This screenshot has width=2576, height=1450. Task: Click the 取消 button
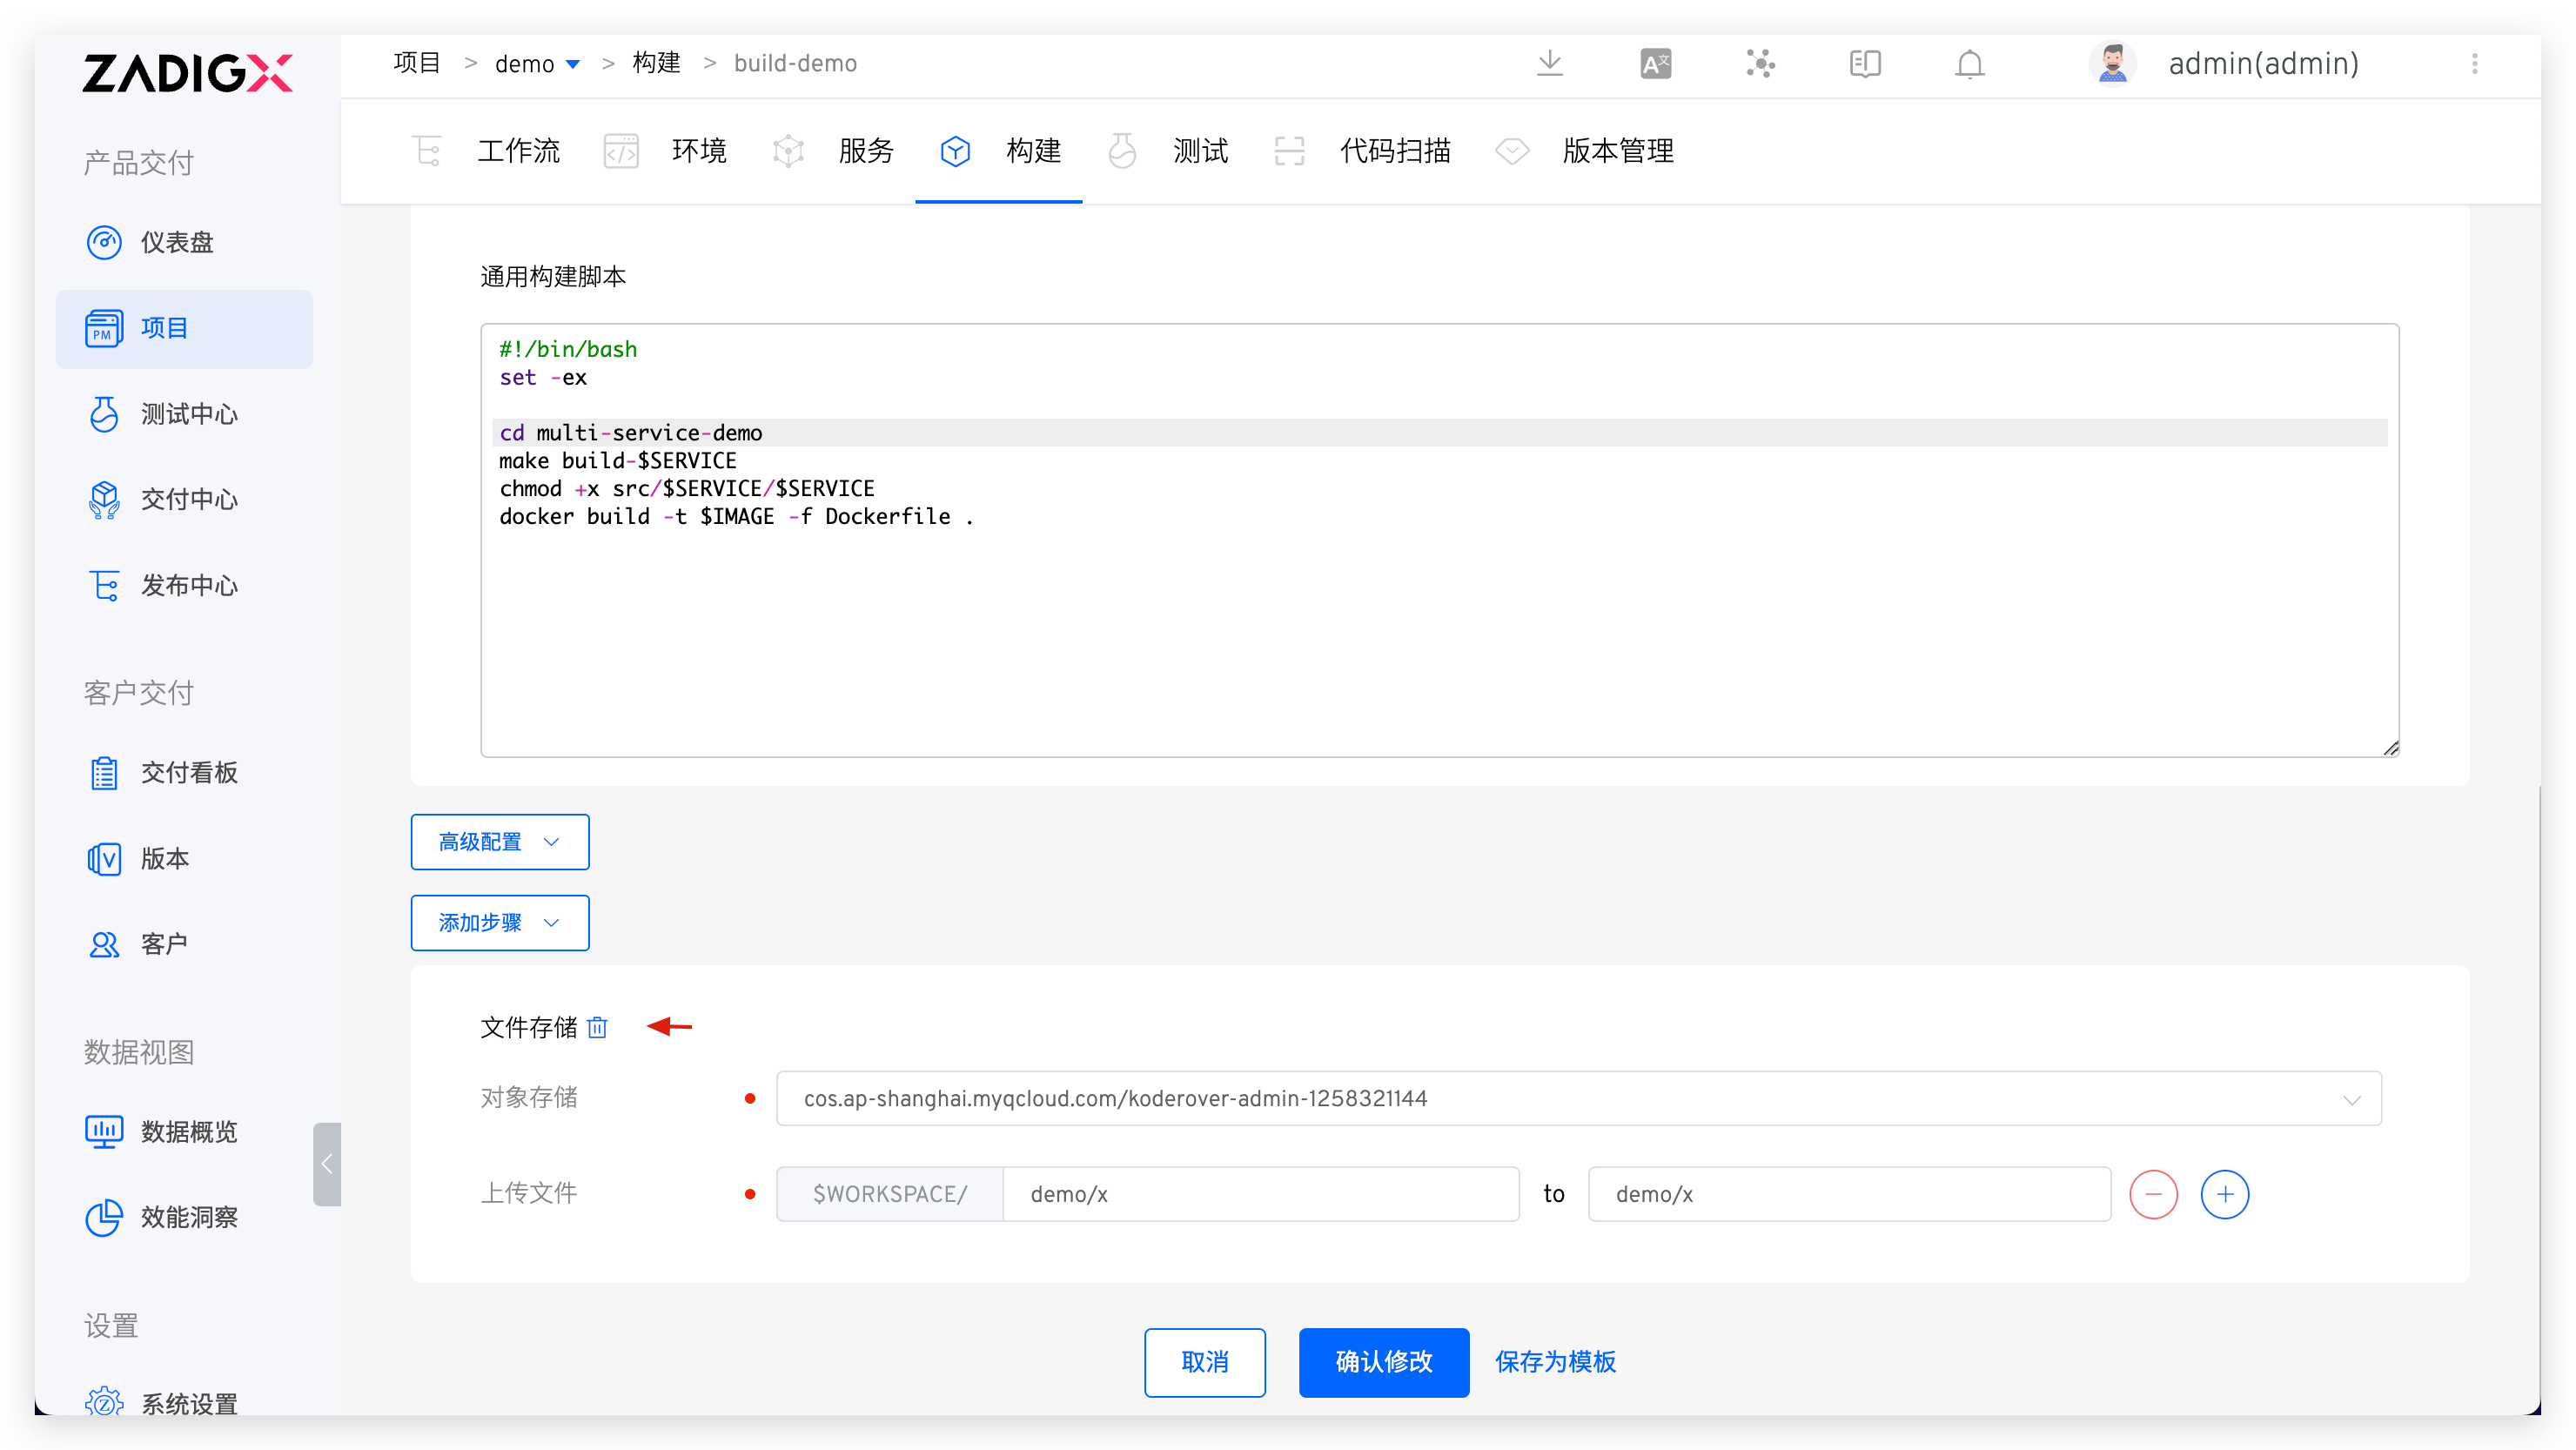[1204, 1362]
